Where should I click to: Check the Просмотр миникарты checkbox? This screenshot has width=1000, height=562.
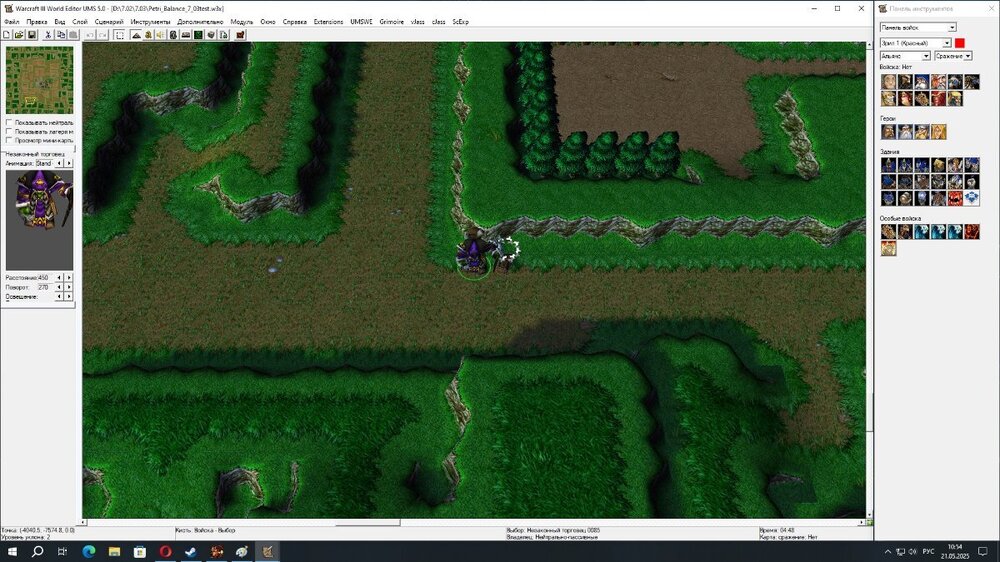(10, 140)
